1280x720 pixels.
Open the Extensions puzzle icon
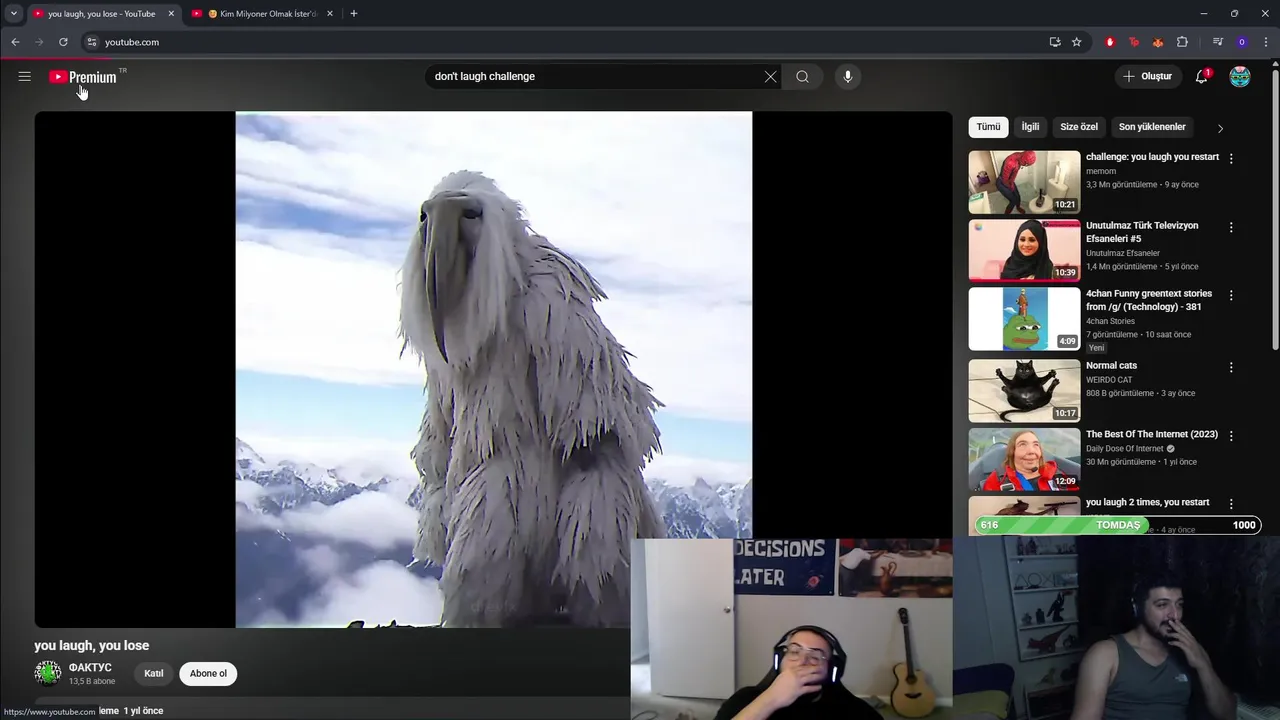coord(1182,42)
